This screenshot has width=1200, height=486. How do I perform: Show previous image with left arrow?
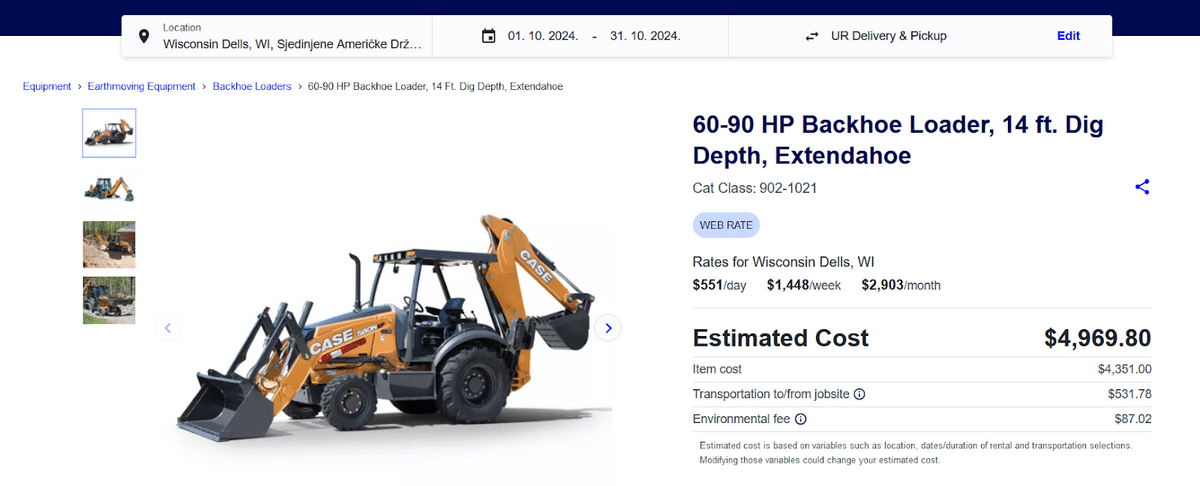pos(168,327)
